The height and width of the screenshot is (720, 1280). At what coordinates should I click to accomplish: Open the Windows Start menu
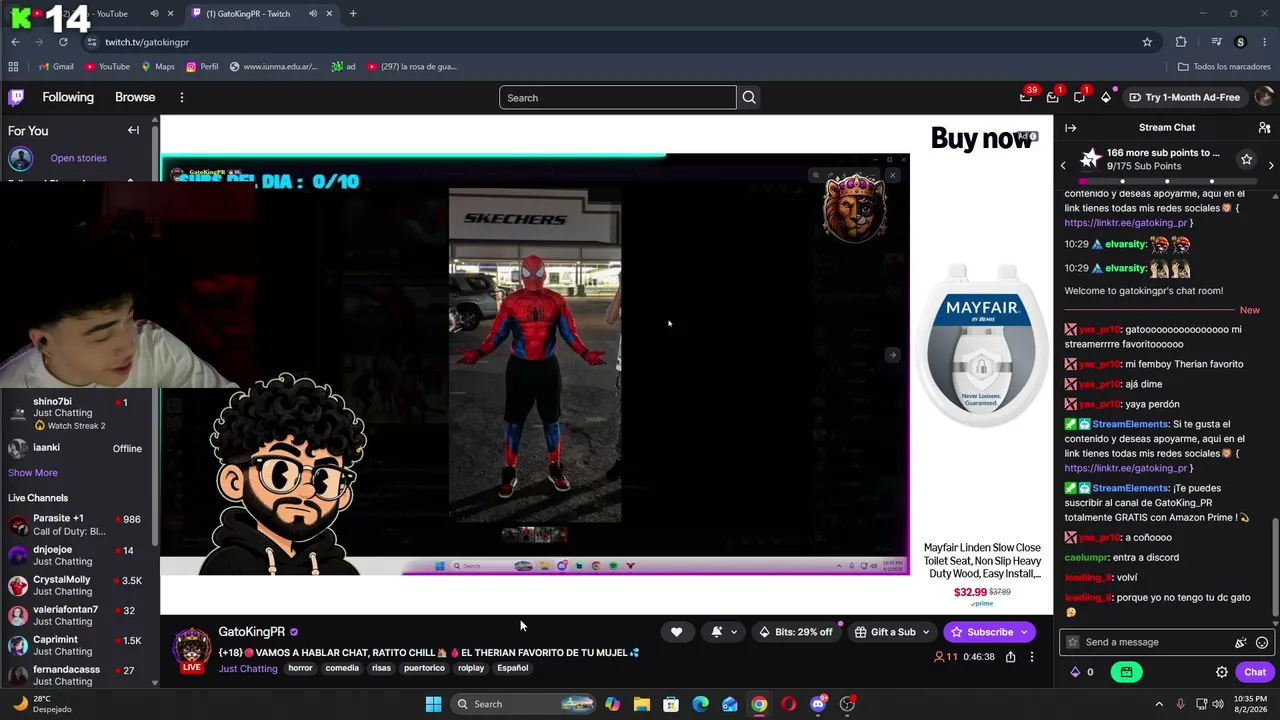tap(433, 704)
